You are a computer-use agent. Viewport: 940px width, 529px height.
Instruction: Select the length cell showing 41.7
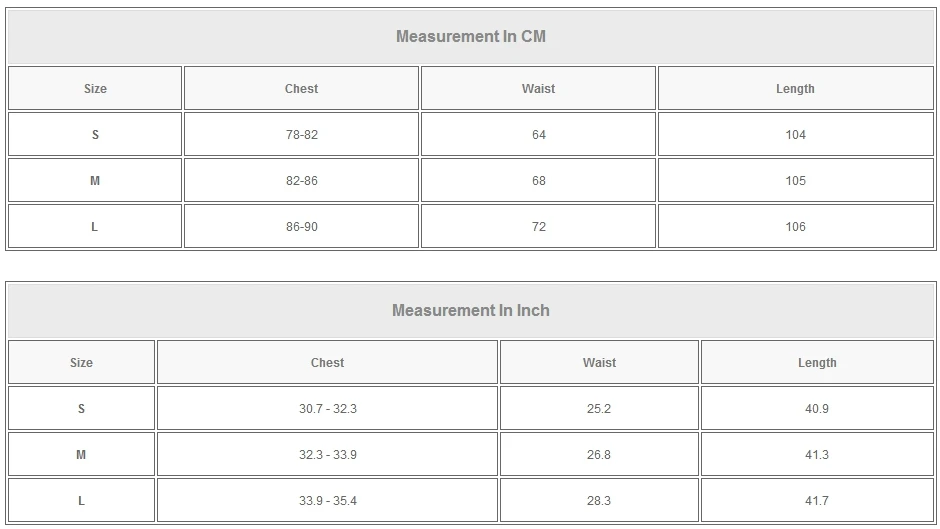coord(817,501)
